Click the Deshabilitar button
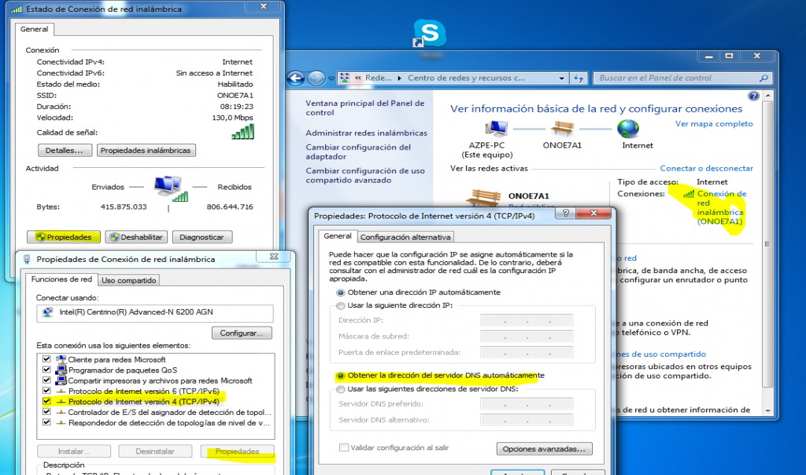 pyautogui.click(x=136, y=237)
